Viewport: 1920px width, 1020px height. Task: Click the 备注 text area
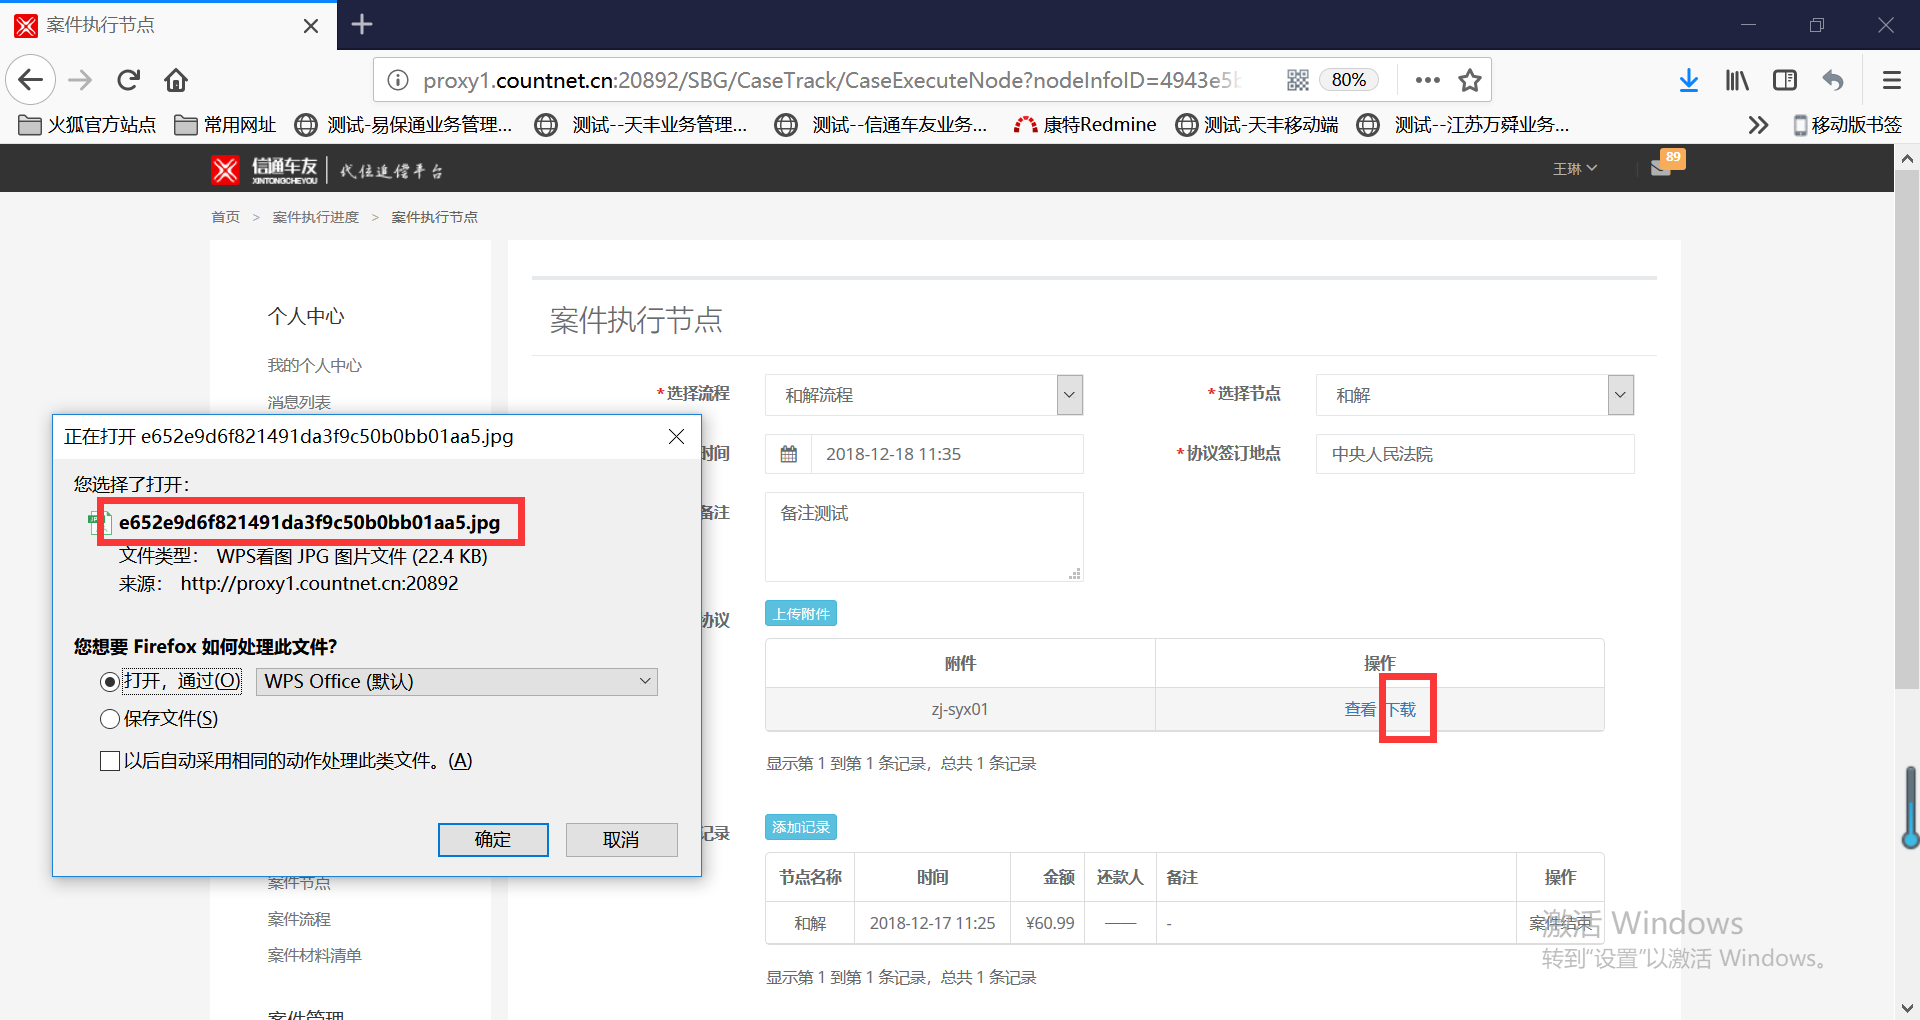[x=924, y=537]
